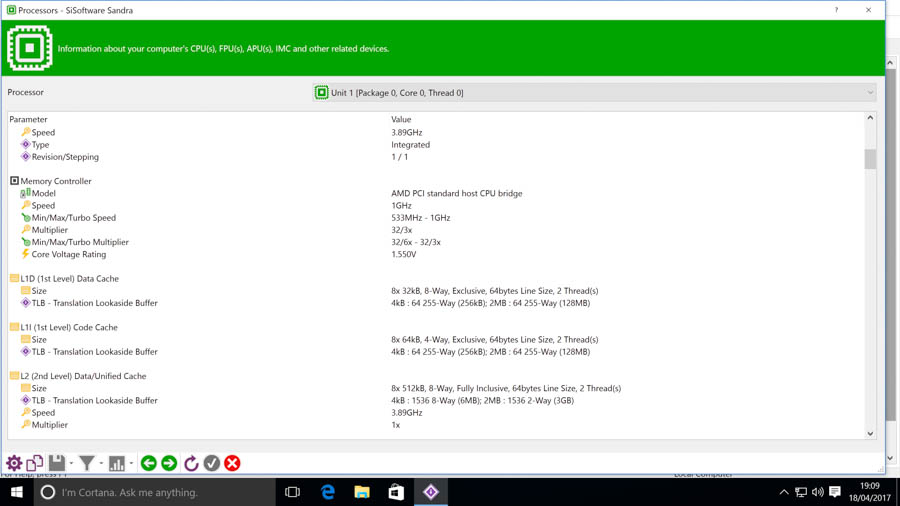Go back with green left arrow
Image resolution: width=900 pixels, height=506 pixels.
[x=149, y=463]
